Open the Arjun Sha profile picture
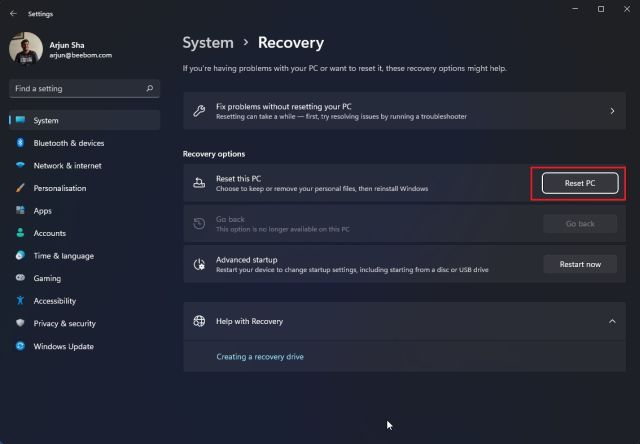640x444 pixels. click(x=26, y=49)
